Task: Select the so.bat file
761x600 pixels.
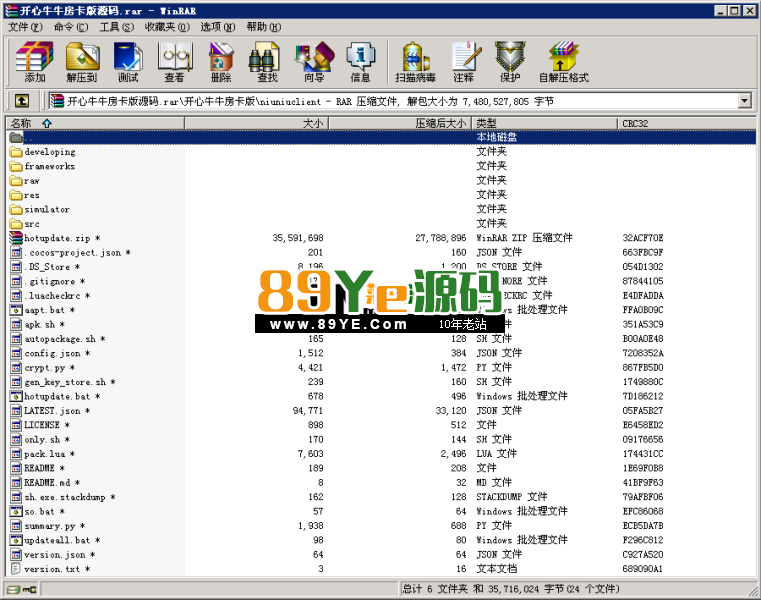Action: pos(37,512)
